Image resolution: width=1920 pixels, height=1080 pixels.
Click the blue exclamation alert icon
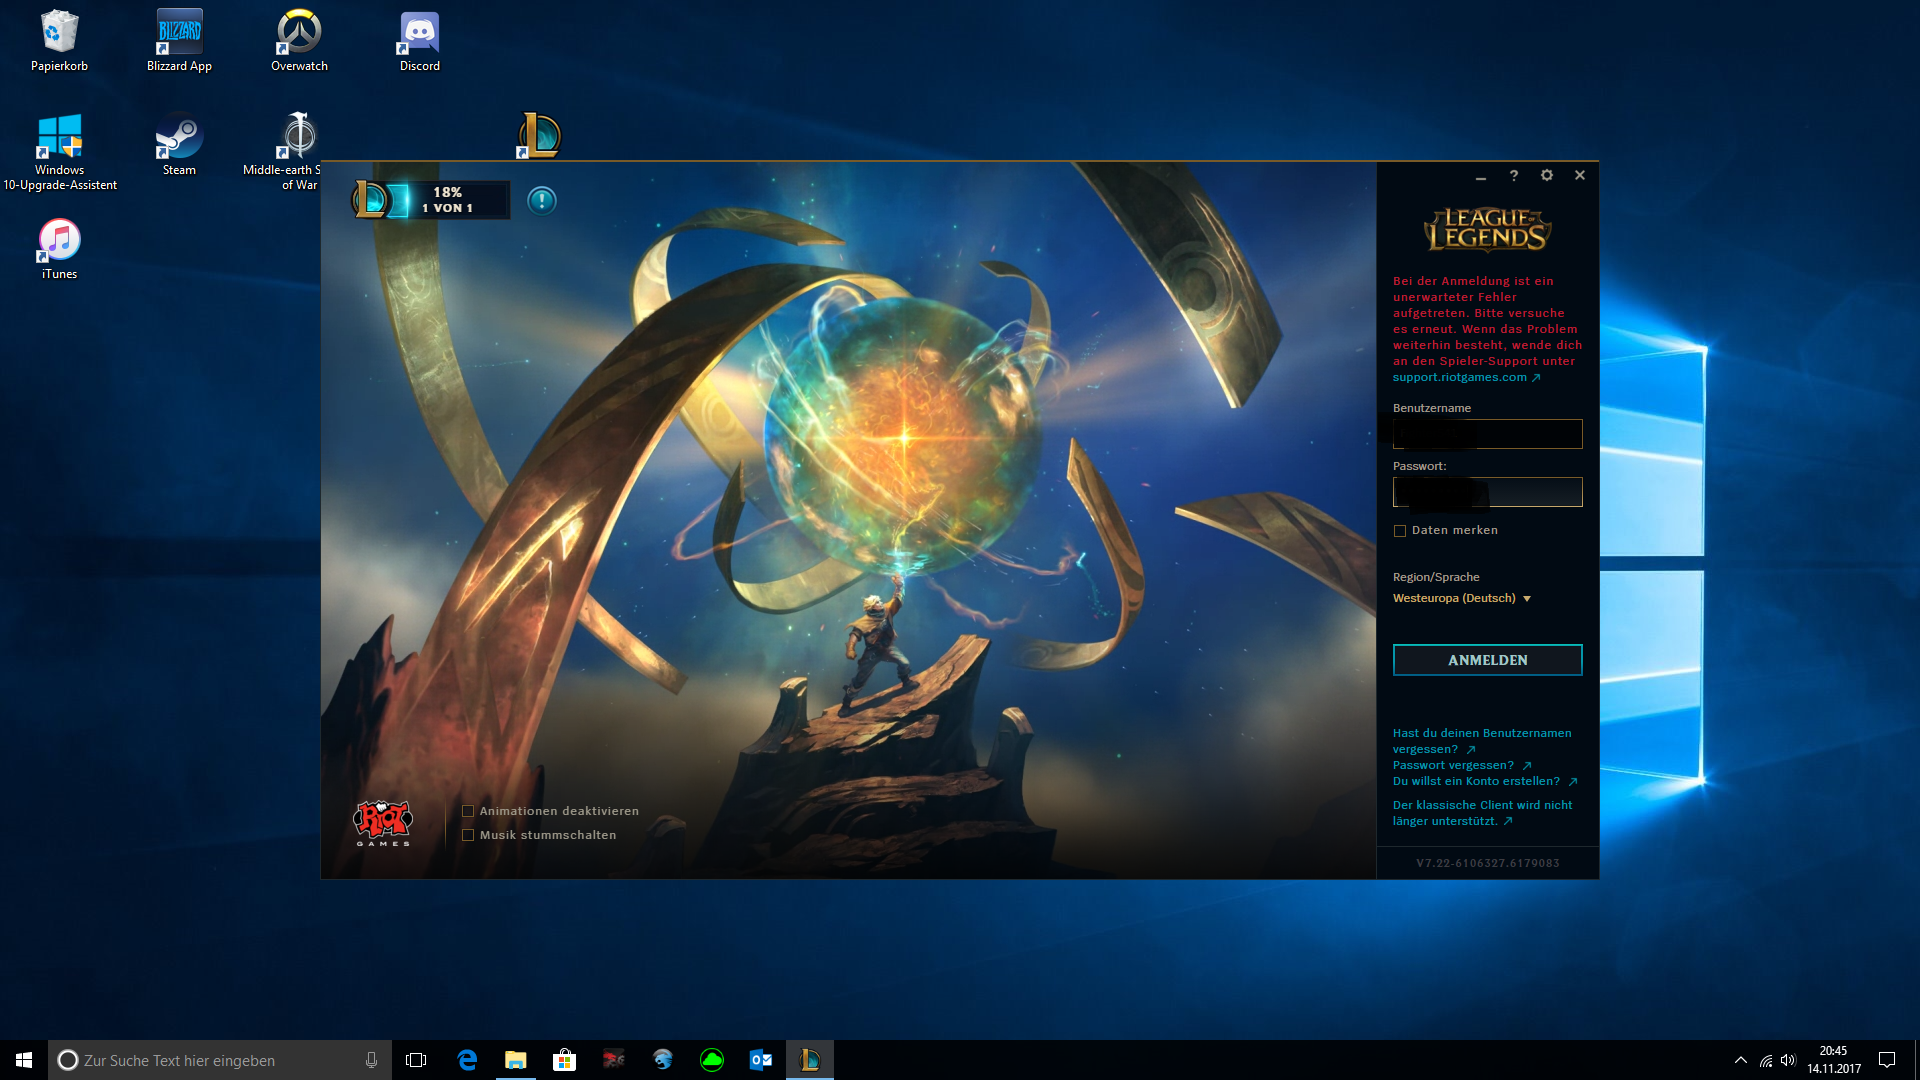point(541,201)
